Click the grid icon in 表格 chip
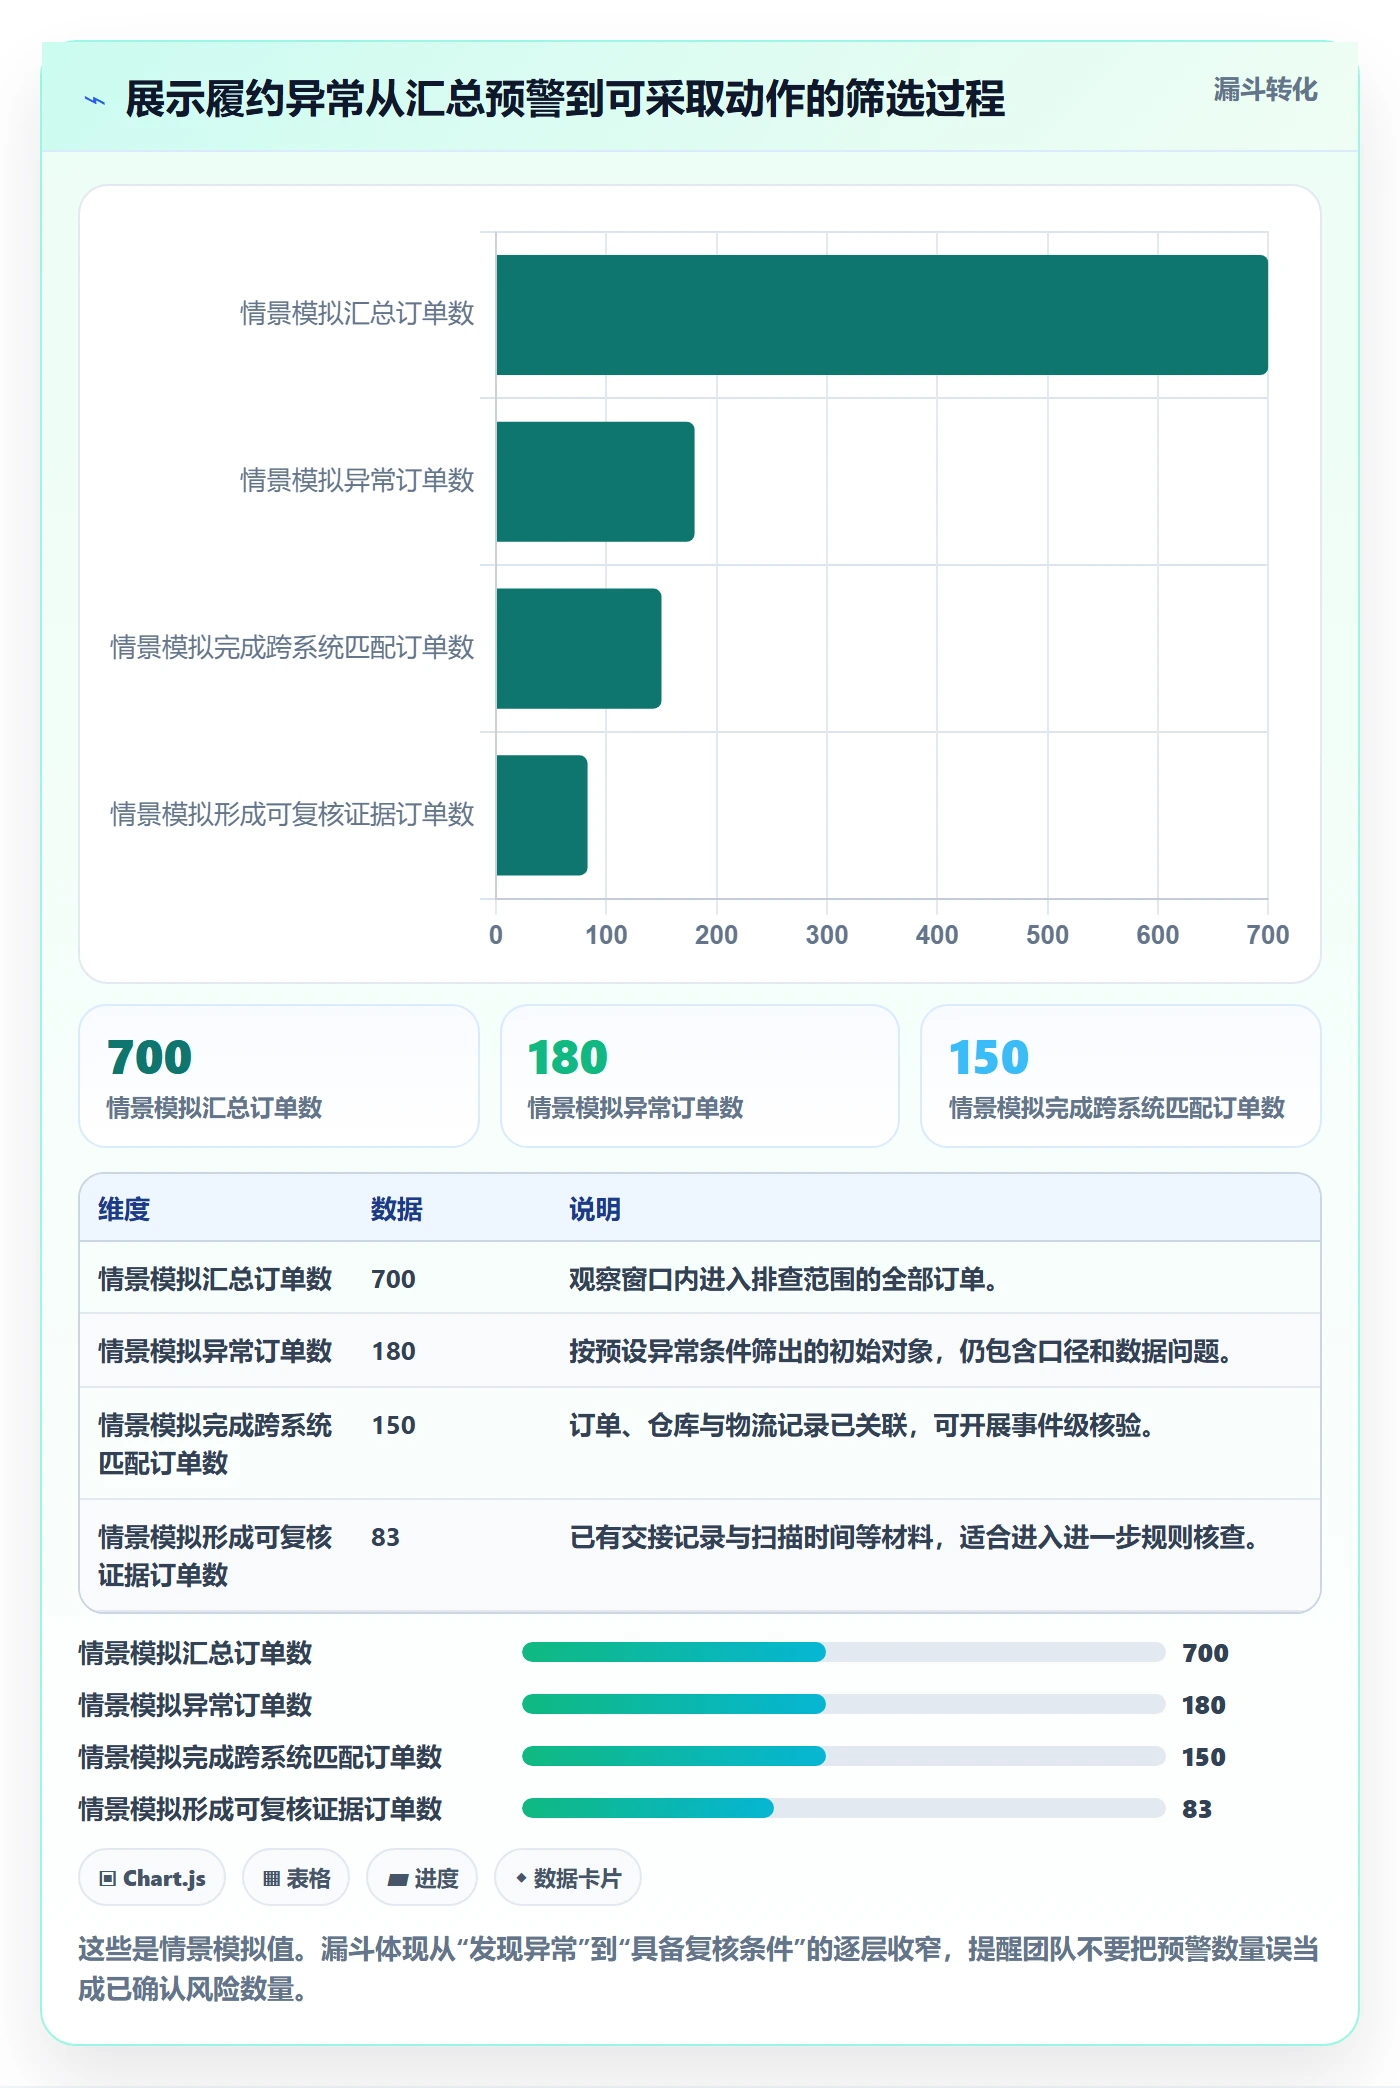Image resolution: width=1400 pixels, height=2088 pixels. (x=271, y=1878)
